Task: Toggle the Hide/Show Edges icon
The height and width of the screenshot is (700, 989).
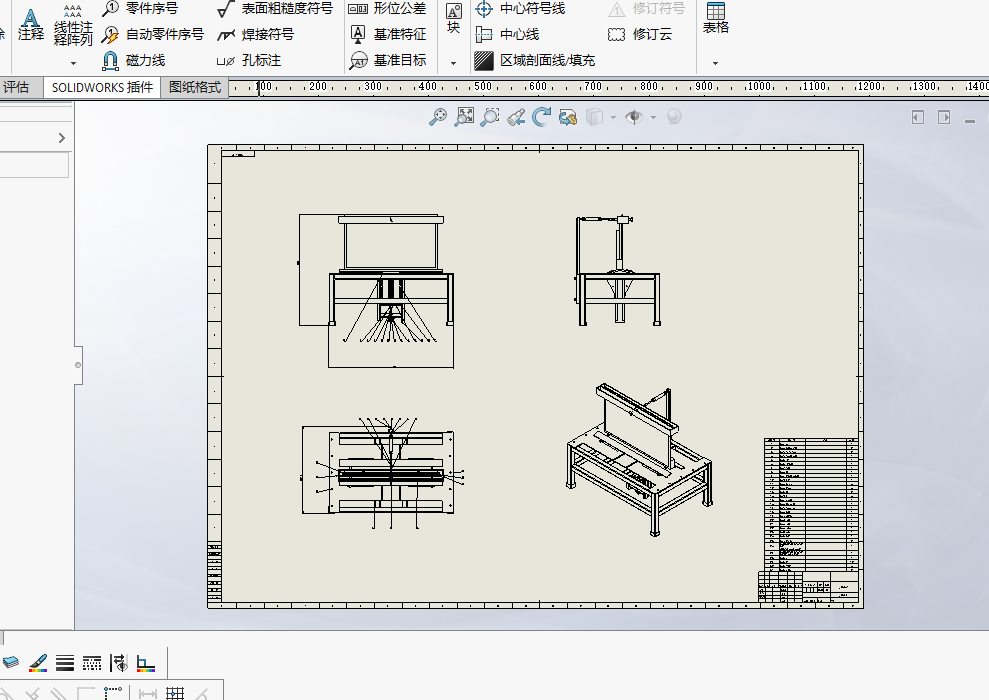Action: pyautogui.click(x=119, y=662)
